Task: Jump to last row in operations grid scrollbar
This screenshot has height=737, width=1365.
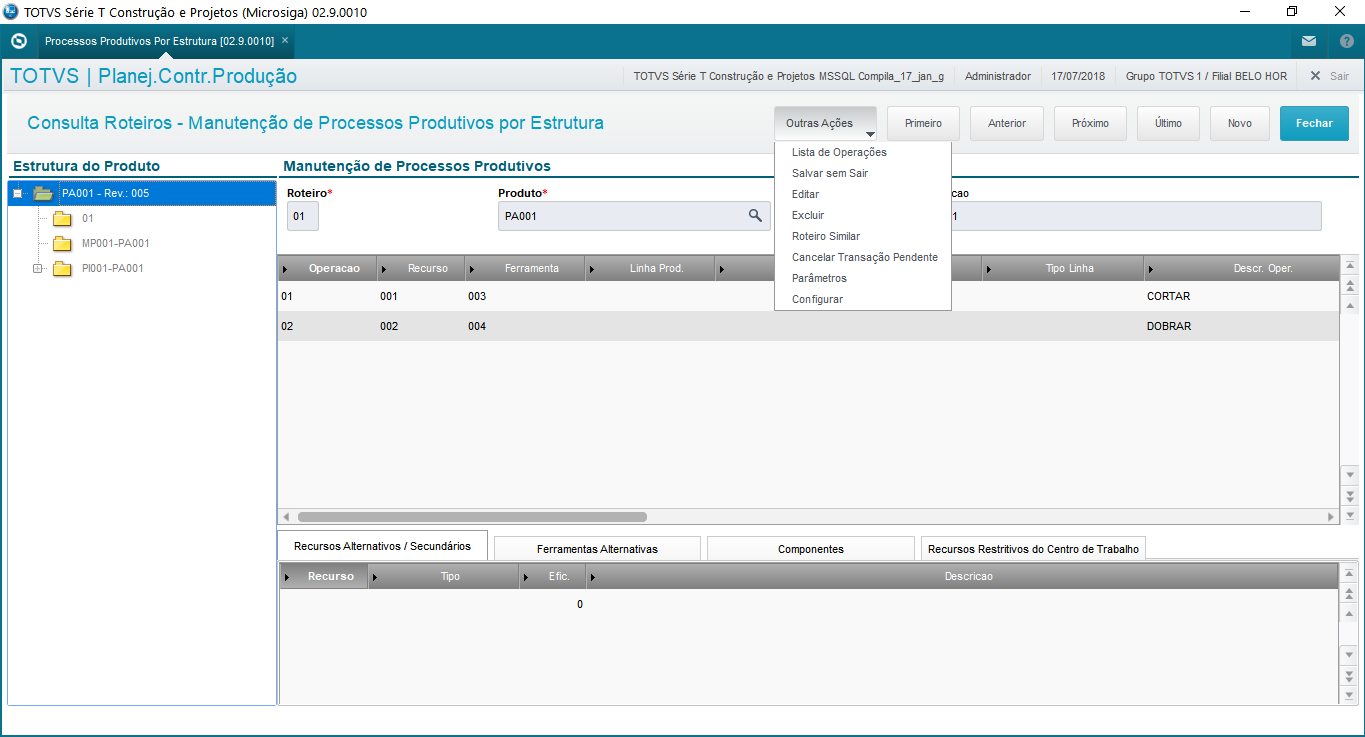Action: tap(1350, 514)
